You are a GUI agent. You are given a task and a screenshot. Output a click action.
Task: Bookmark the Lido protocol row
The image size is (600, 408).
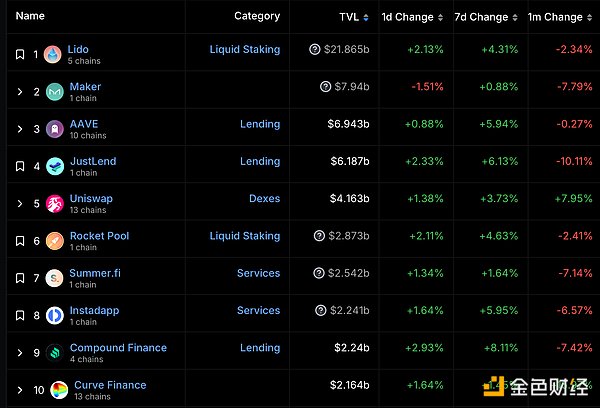coord(19,55)
